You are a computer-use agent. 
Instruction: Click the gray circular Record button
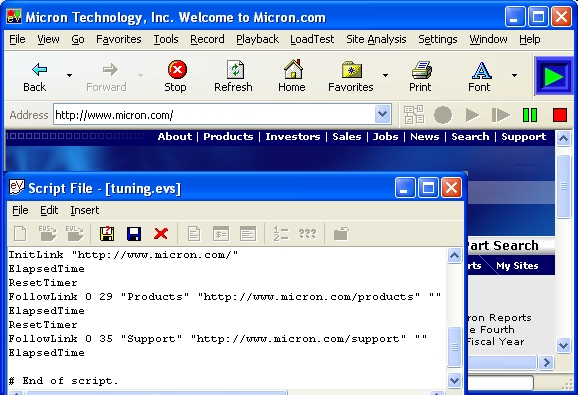pyautogui.click(x=443, y=115)
